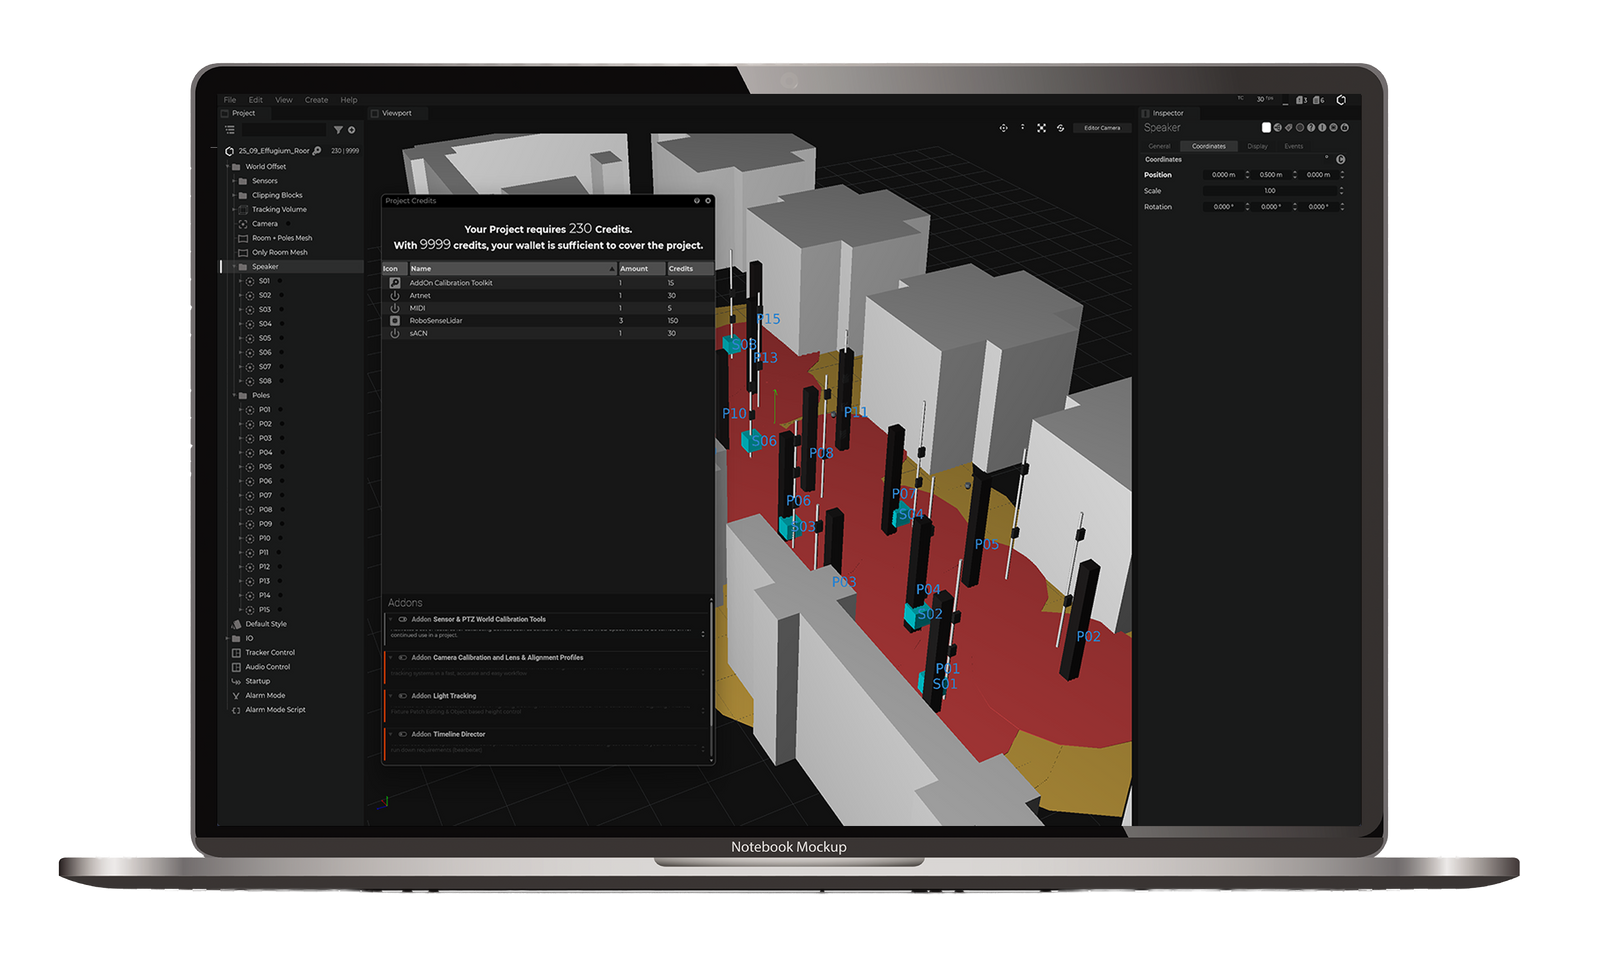
Task: Click the AddOn Calibration Toolkit row icon
Action: tap(395, 283)
